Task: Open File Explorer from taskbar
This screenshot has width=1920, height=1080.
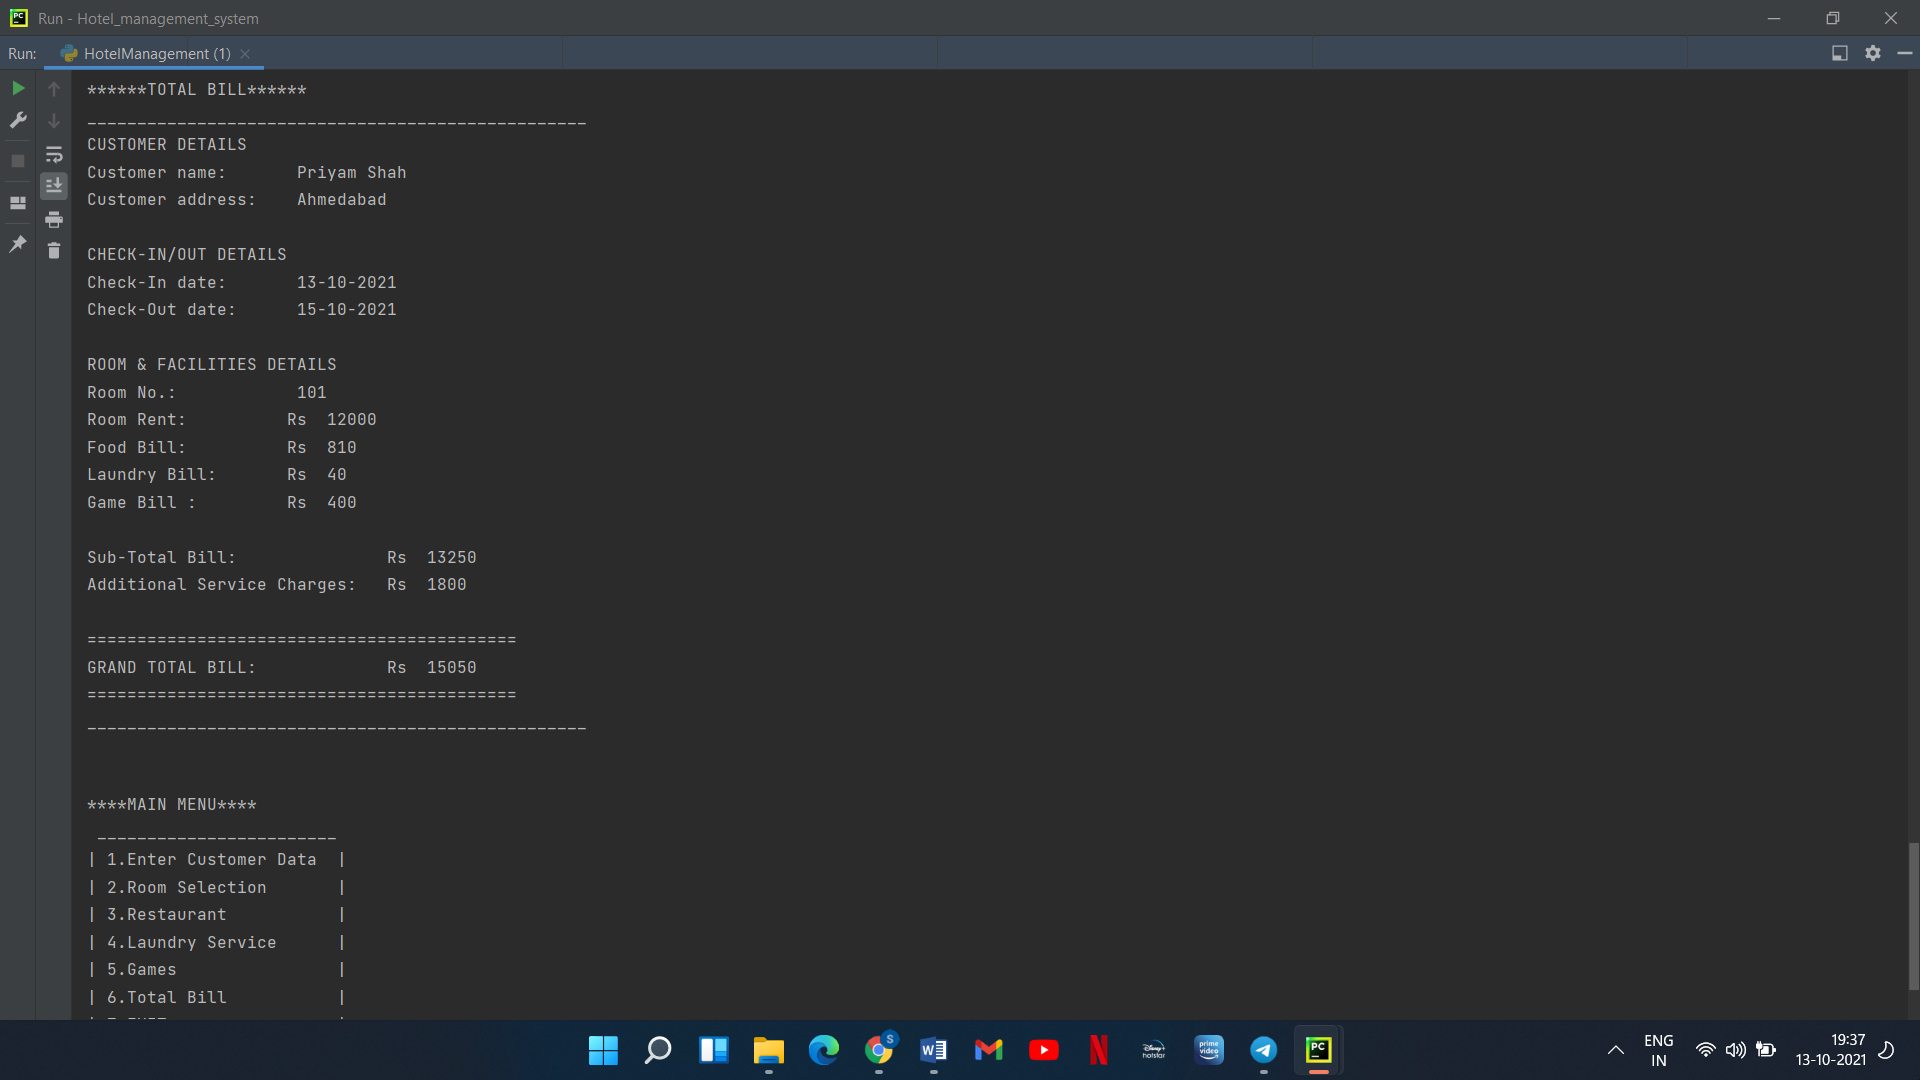Action: click(768, 1050)
